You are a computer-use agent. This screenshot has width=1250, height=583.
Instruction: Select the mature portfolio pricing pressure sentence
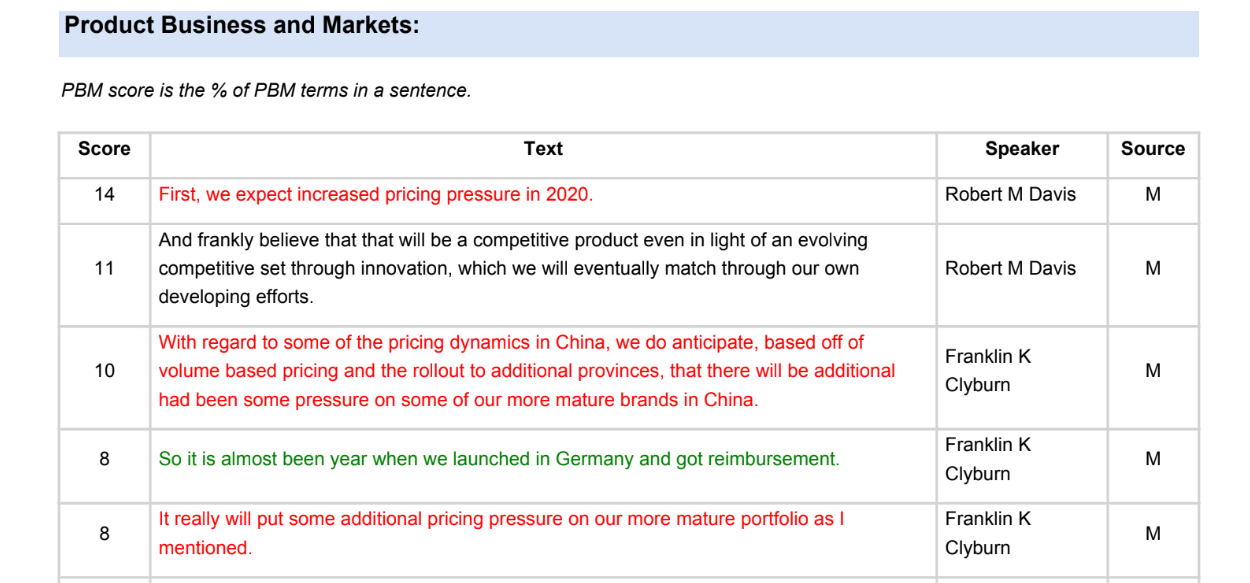coord(502,533)
